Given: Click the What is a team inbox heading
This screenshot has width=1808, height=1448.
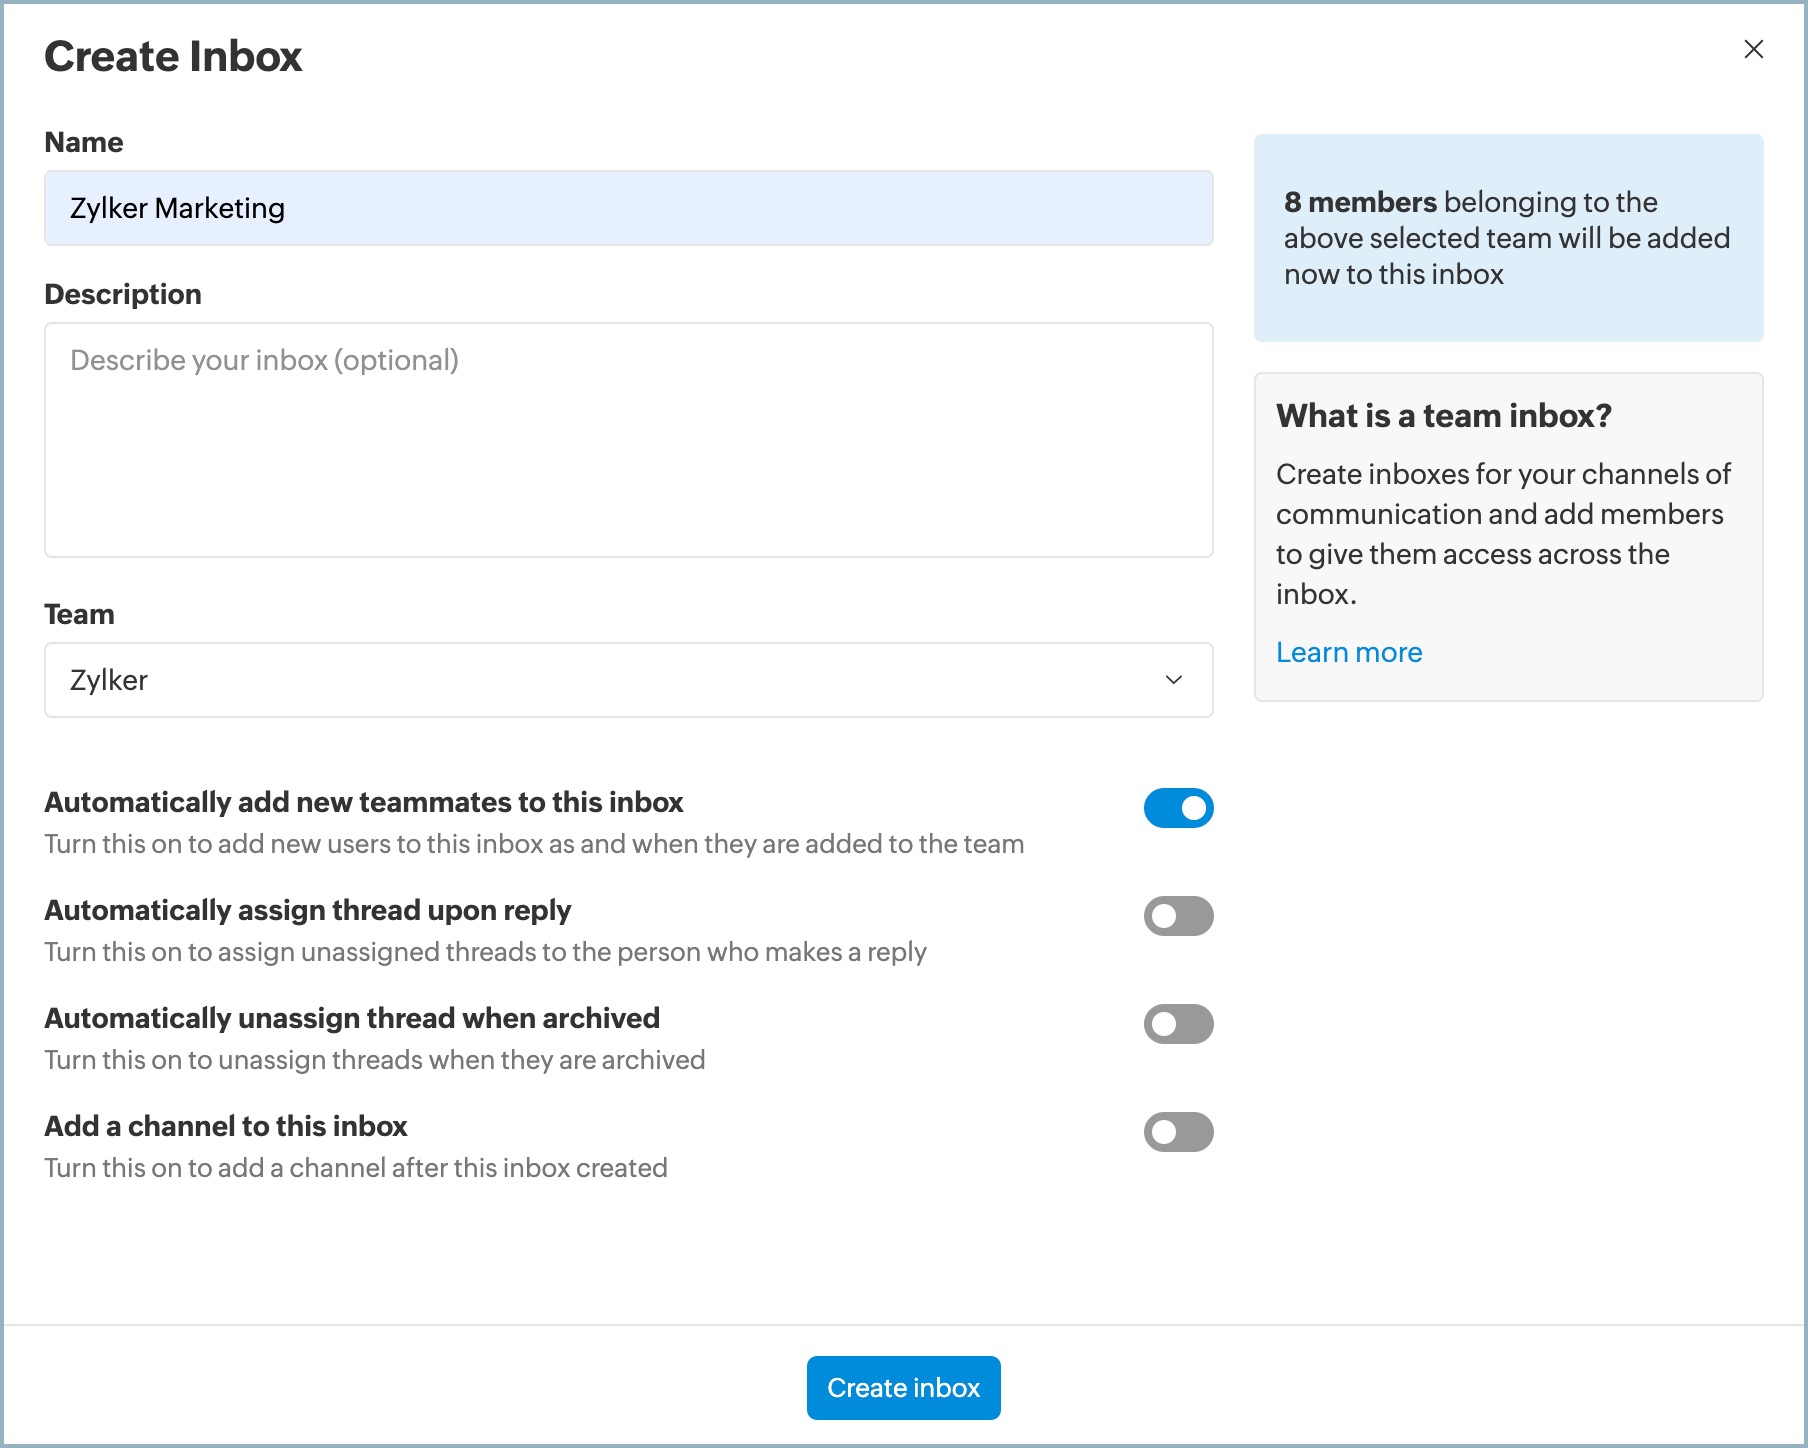Looking at the screenshot, I should click(x=1443, y=416).
